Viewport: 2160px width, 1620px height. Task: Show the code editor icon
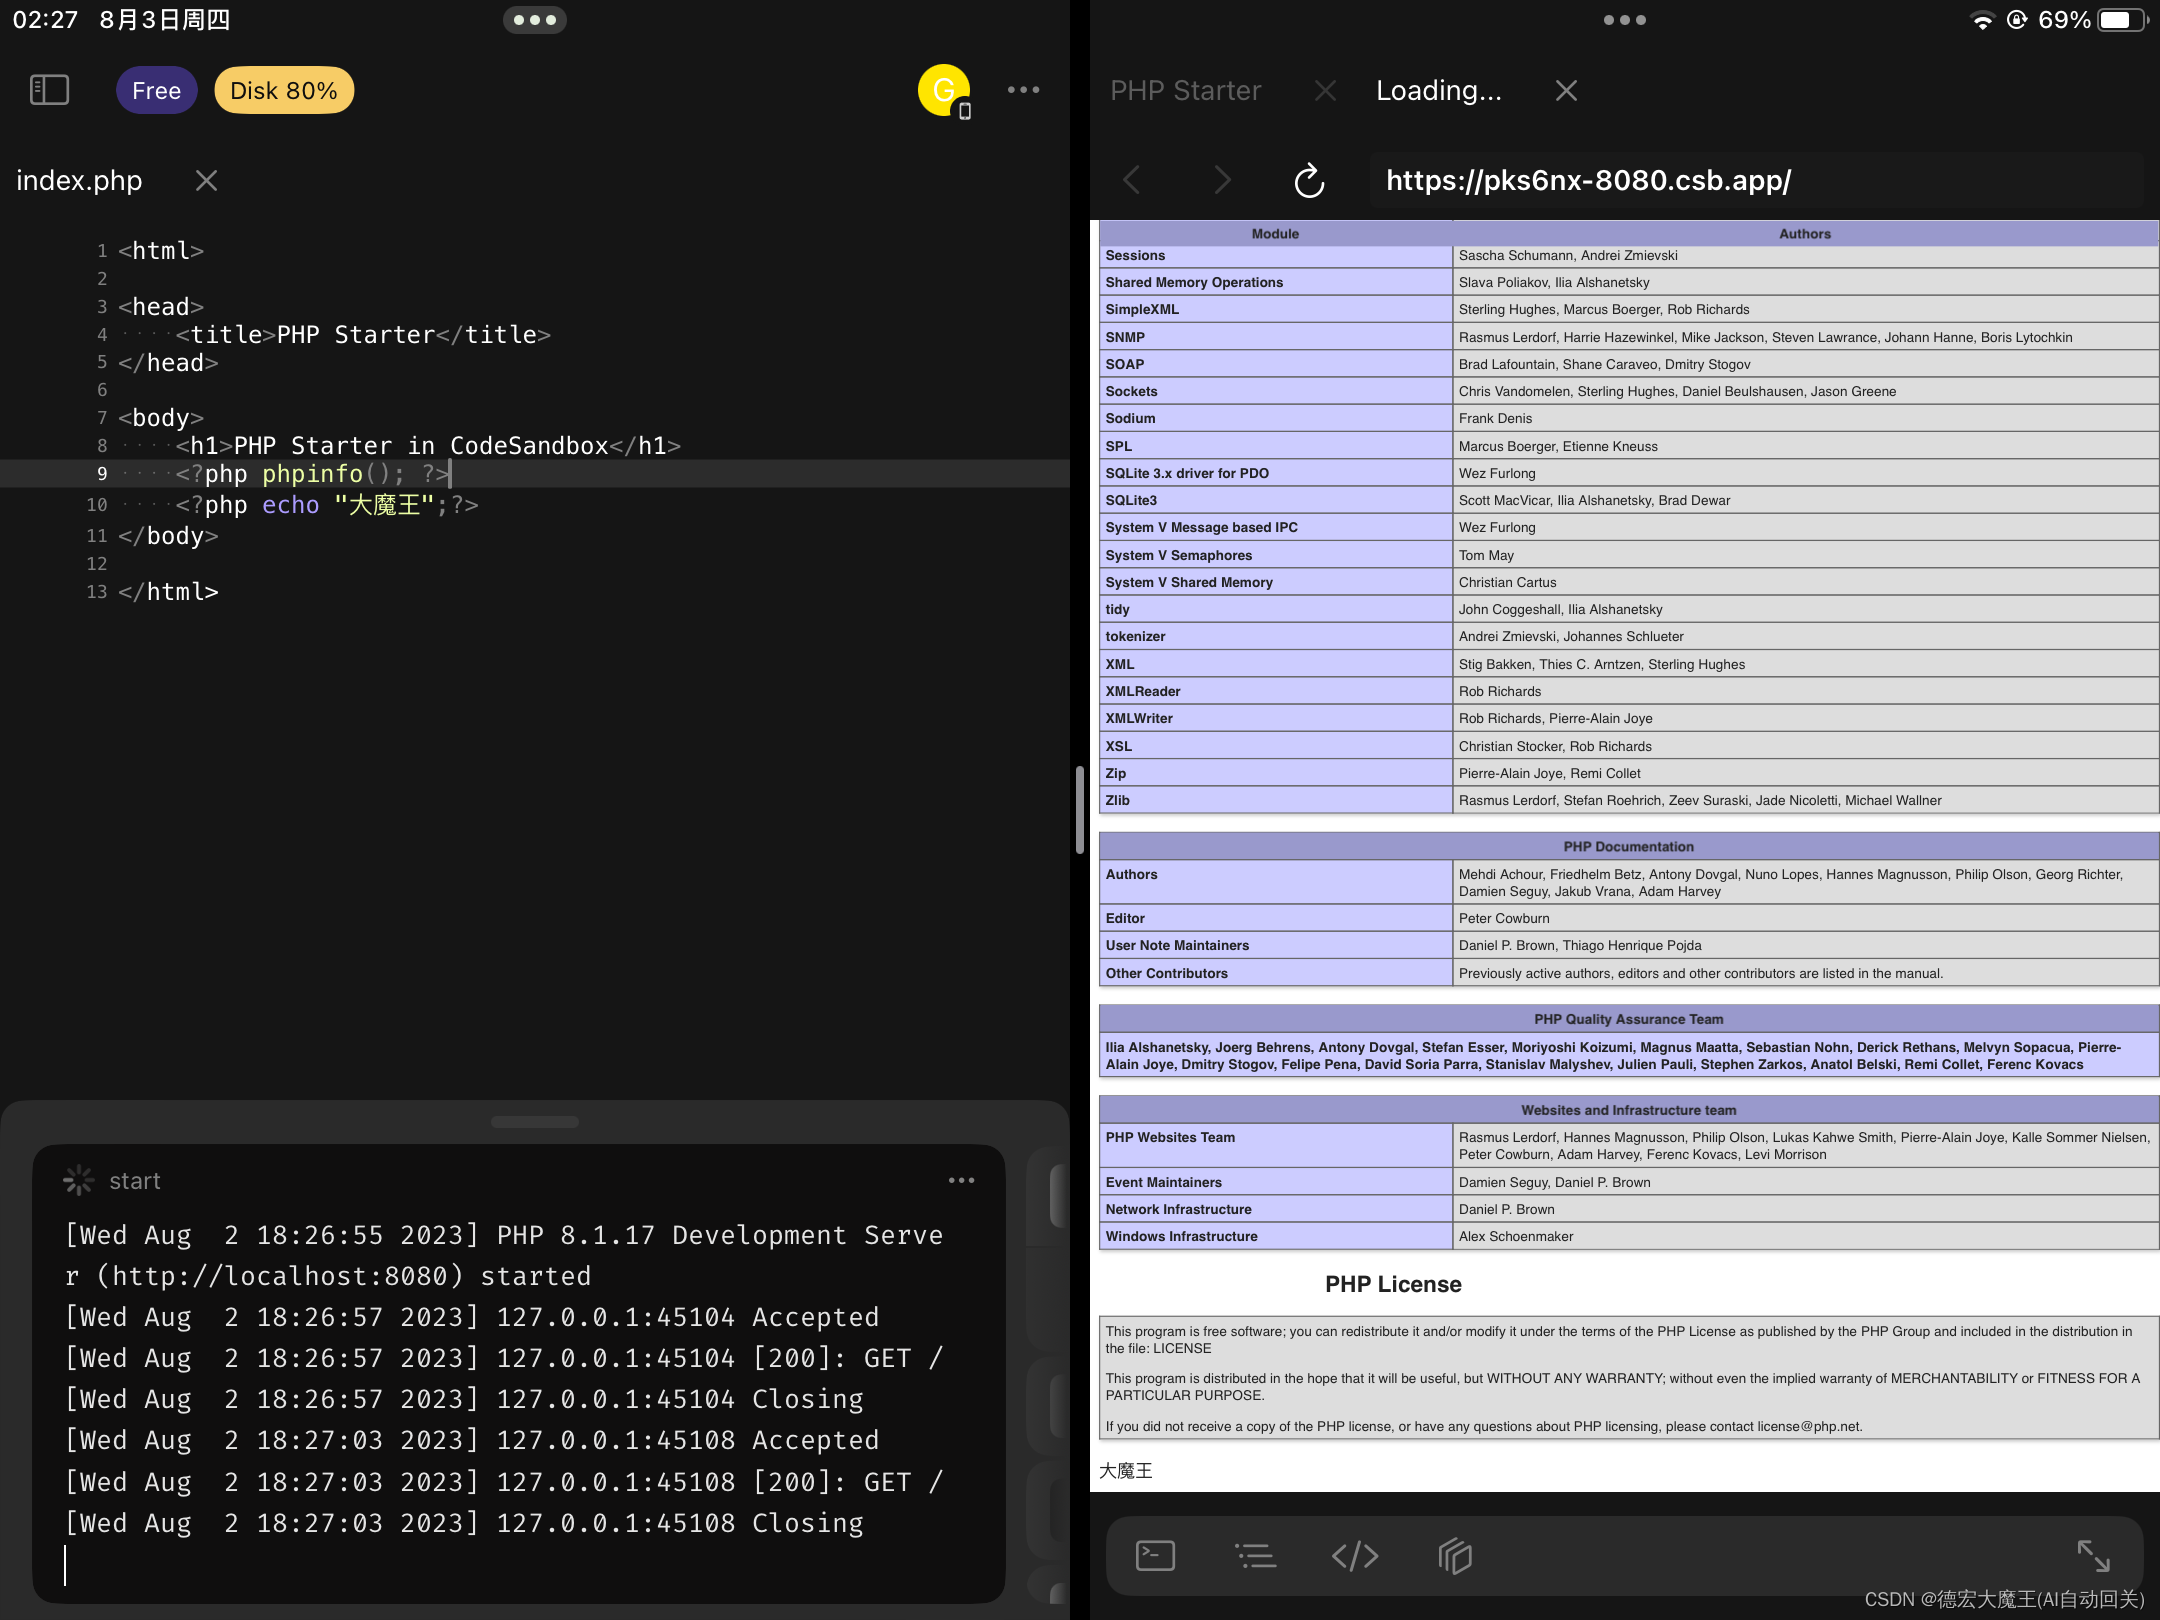1355,1555
